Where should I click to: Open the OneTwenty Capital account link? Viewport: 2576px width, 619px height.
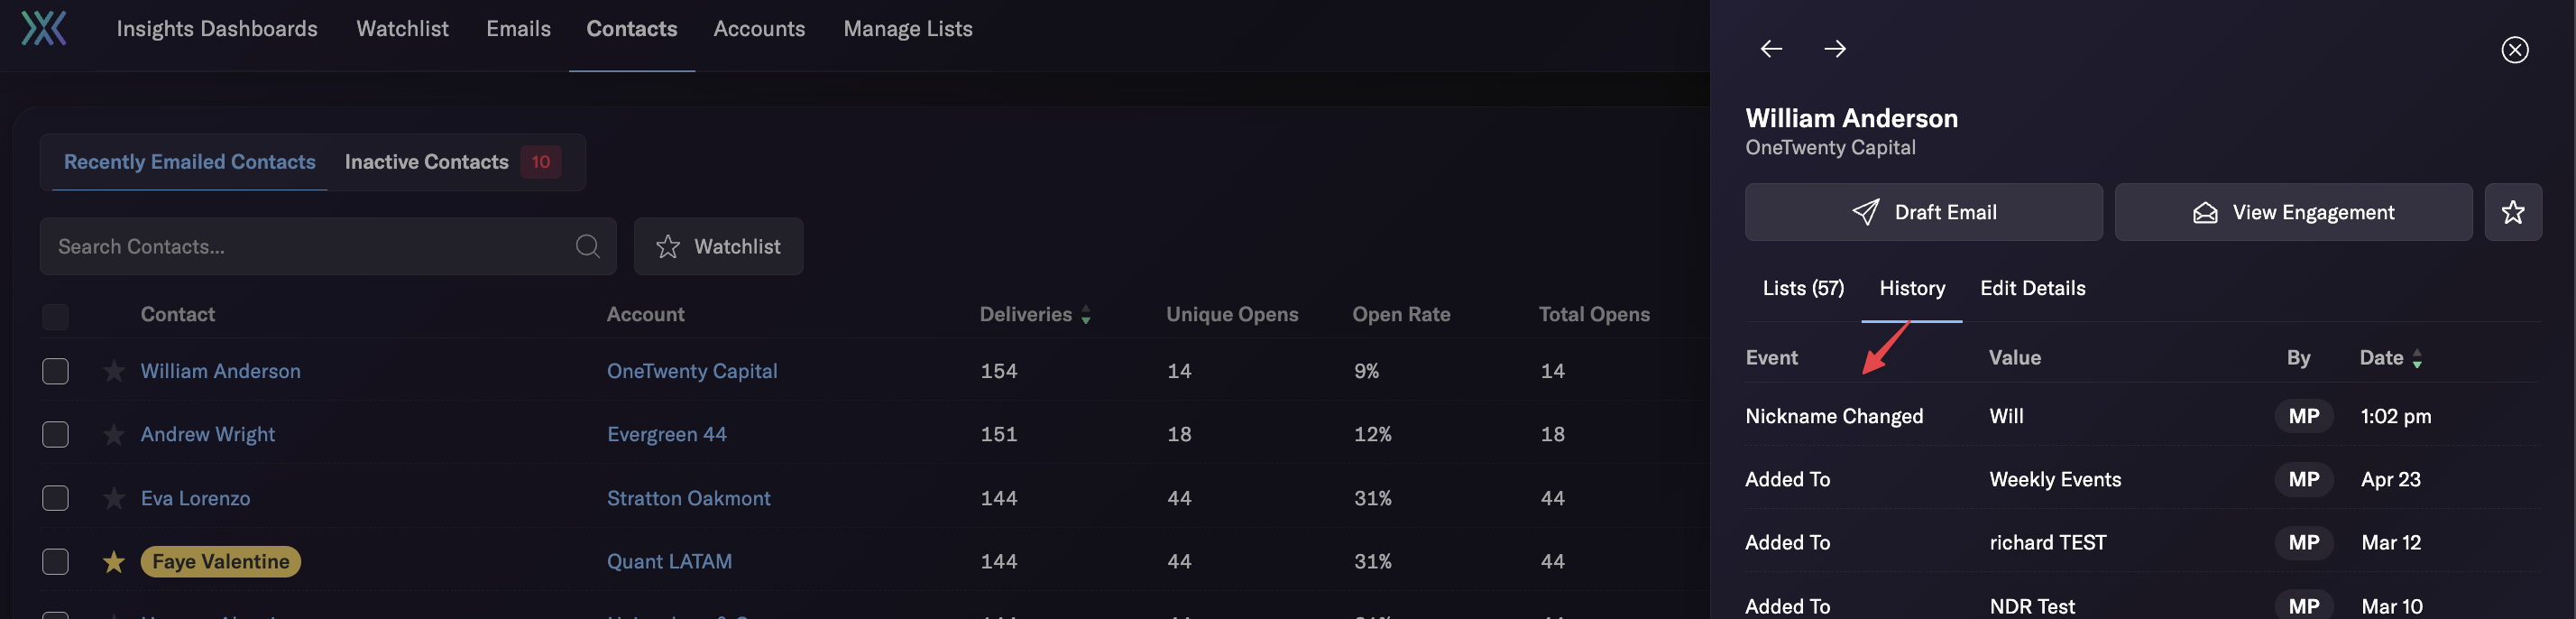tap(691, 371)
